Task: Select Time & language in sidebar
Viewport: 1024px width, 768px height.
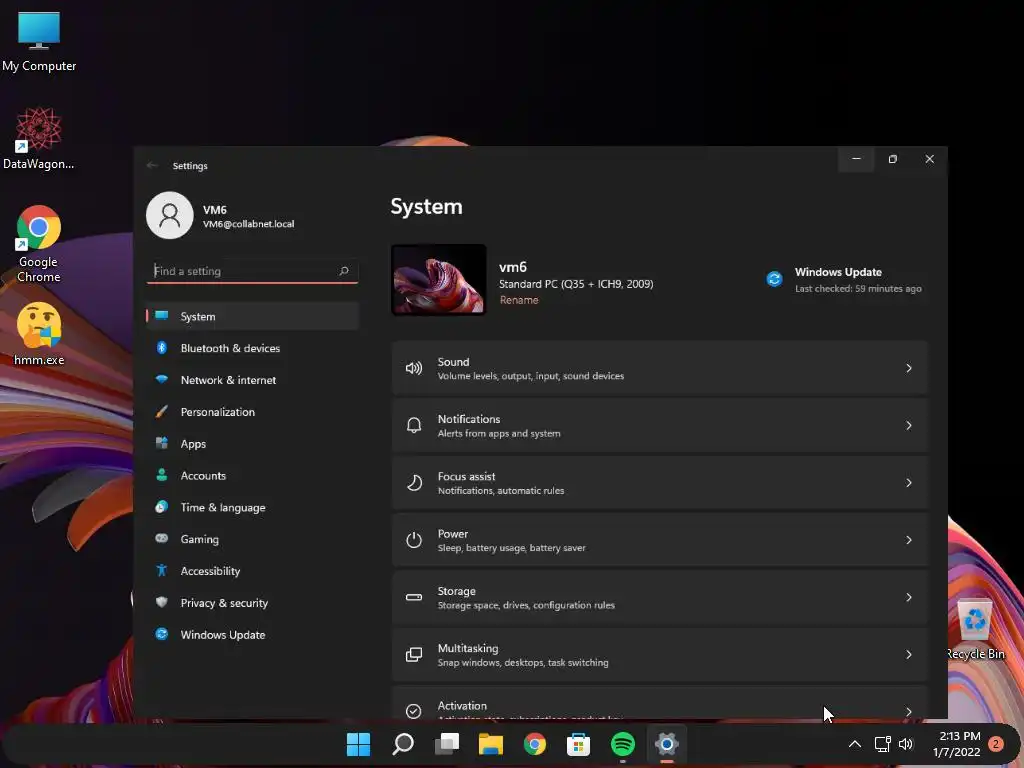Action: [253, 507]
